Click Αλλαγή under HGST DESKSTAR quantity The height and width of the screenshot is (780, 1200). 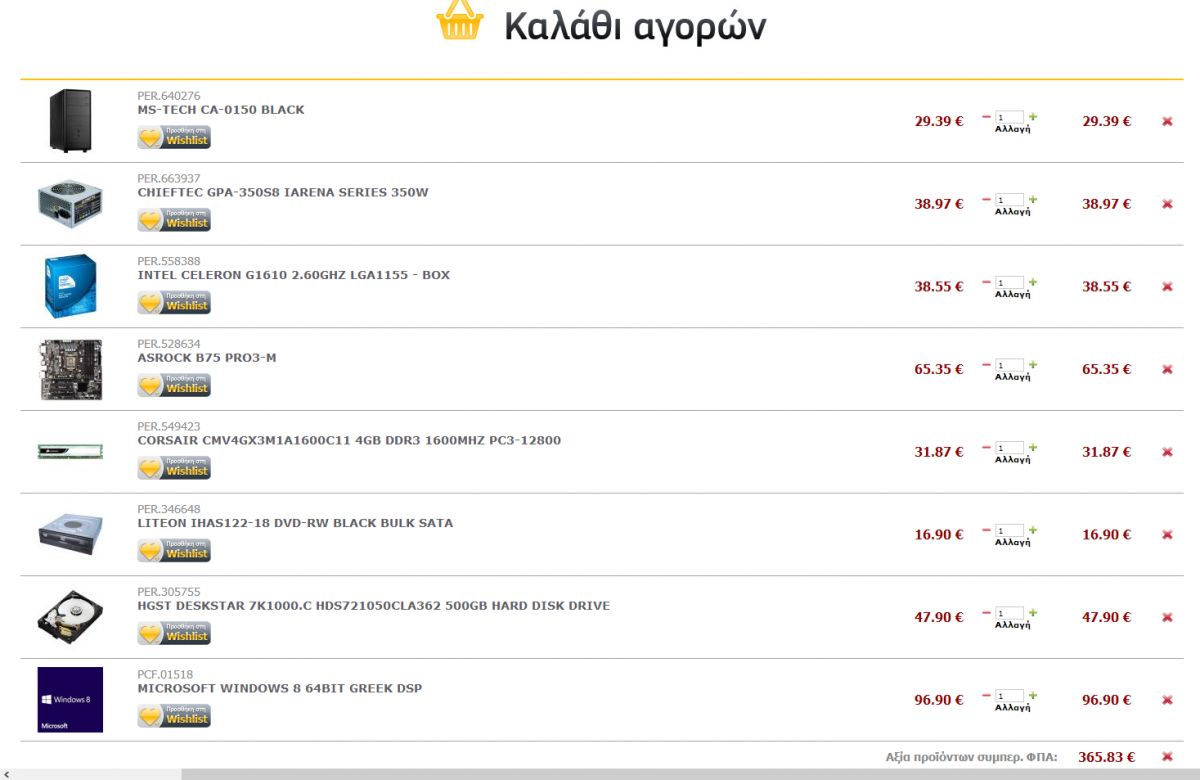1012,625
